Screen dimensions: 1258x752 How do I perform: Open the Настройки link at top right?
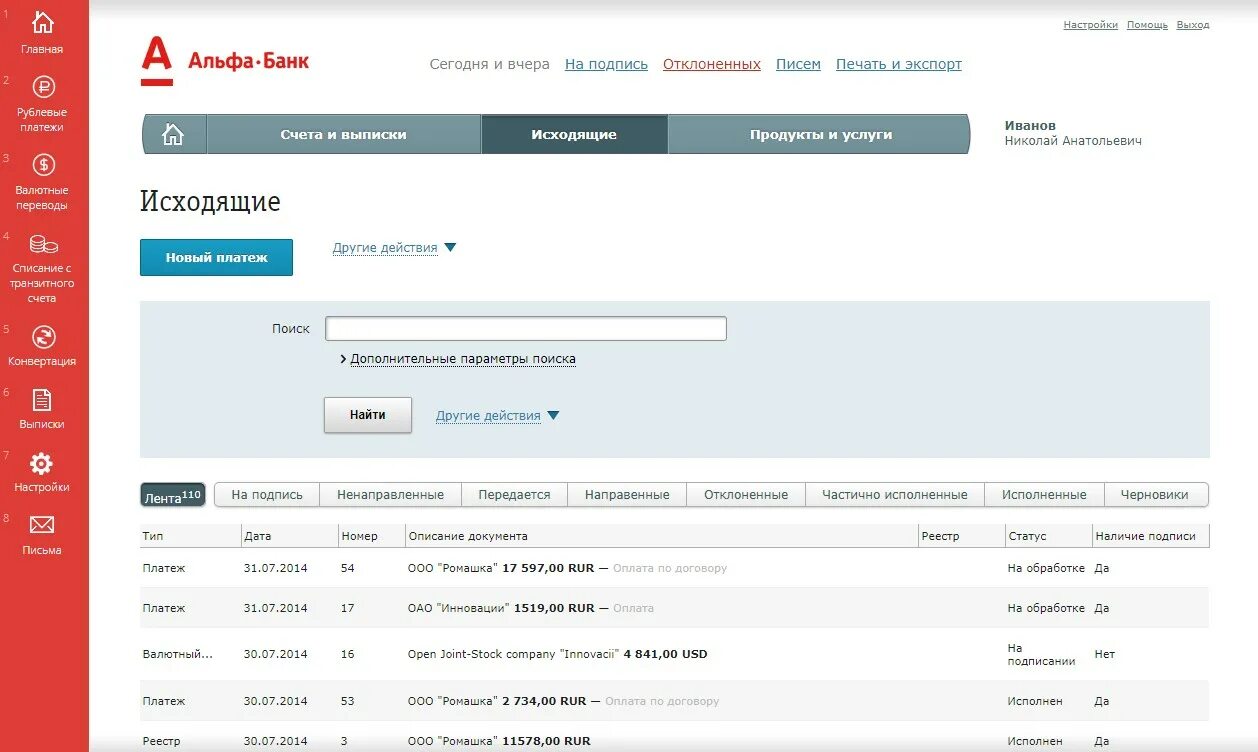(x=1090, y=25)
